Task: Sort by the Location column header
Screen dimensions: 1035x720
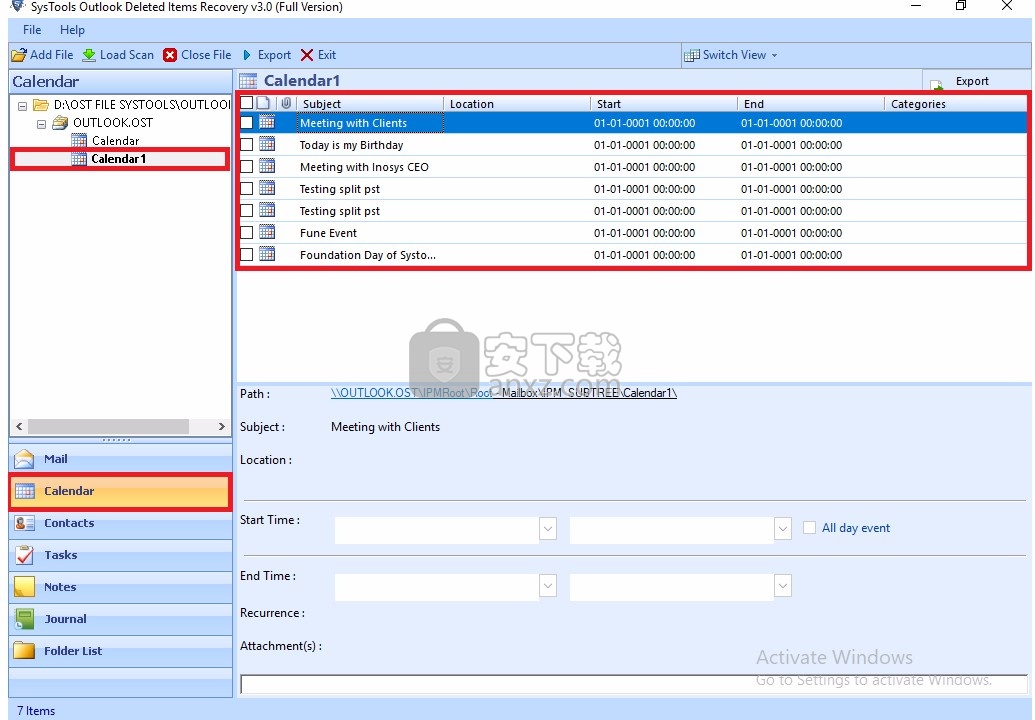Action: tap(517, 104)
